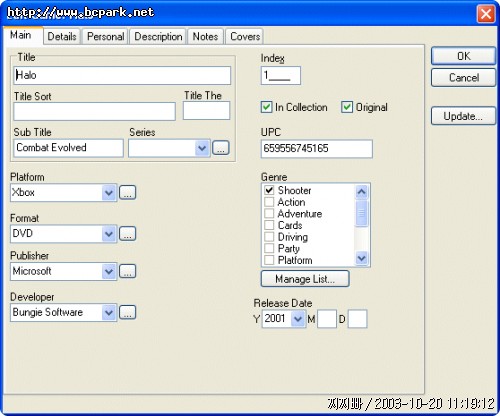This screenshot has width=500, height=416.
Task: Enable the Adventure genre checkbox
Action: point(269,214)
